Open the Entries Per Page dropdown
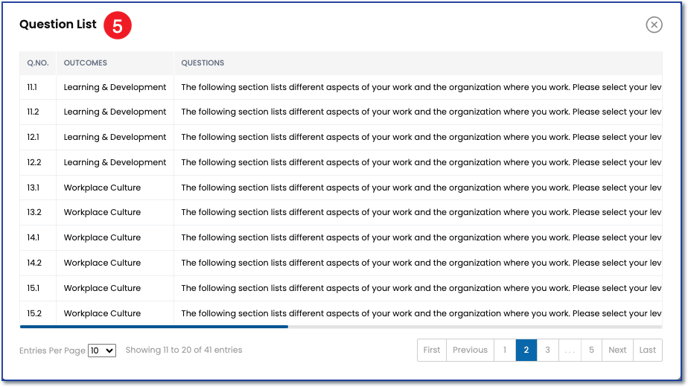This screenshot has height=387, width=688. pyautogui.click(x=102, y=350)
